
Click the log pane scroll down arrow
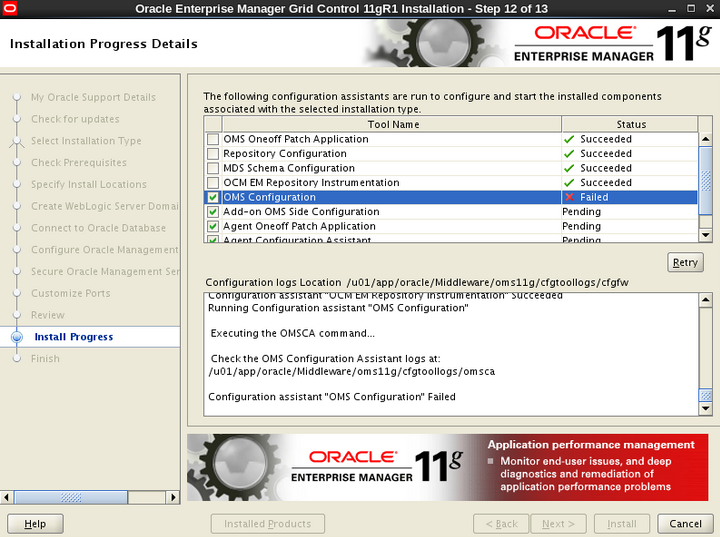[705, 408]
